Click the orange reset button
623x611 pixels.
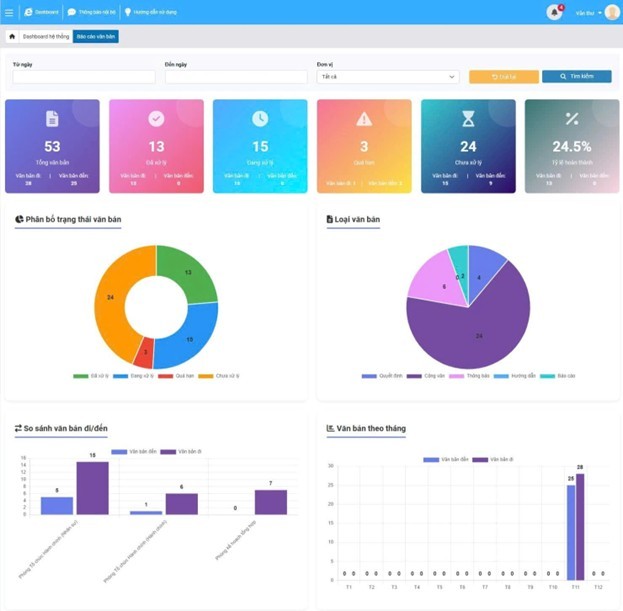click(503, 76)
